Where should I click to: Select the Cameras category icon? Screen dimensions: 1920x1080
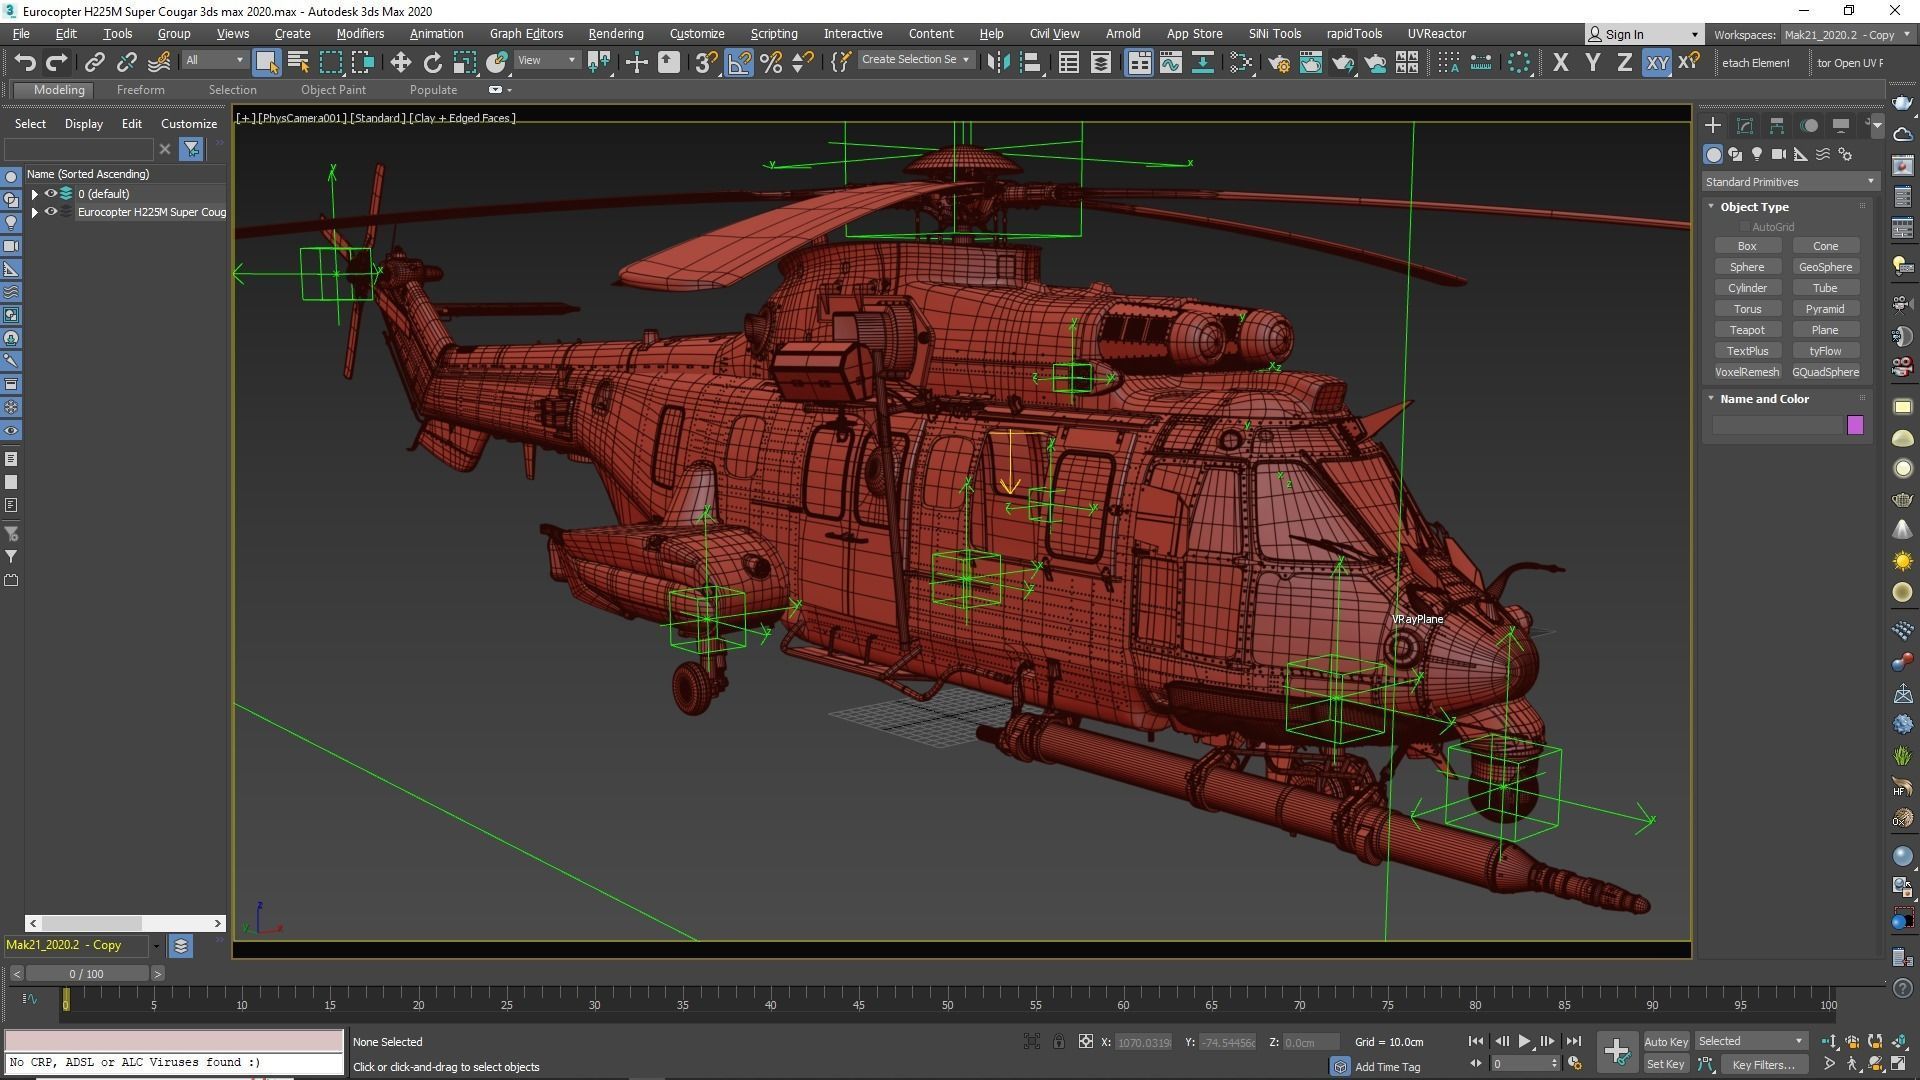click(x=1779, y=154)
